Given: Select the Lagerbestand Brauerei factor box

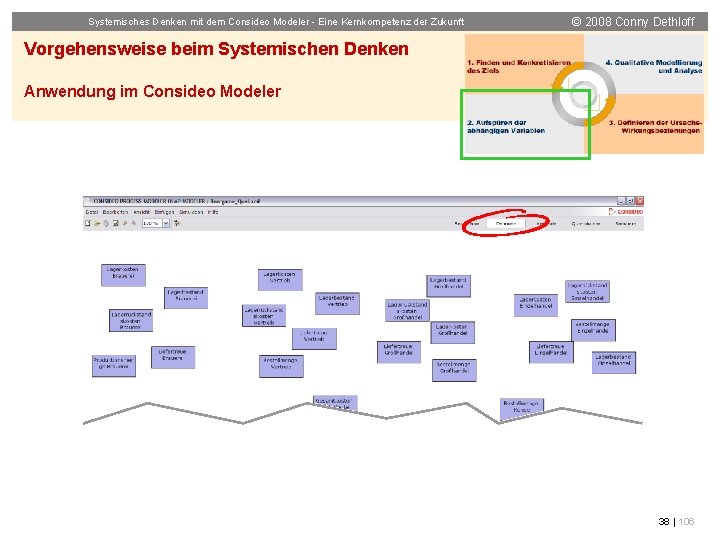Looking at the screenshot, I should tap(186, 298).
